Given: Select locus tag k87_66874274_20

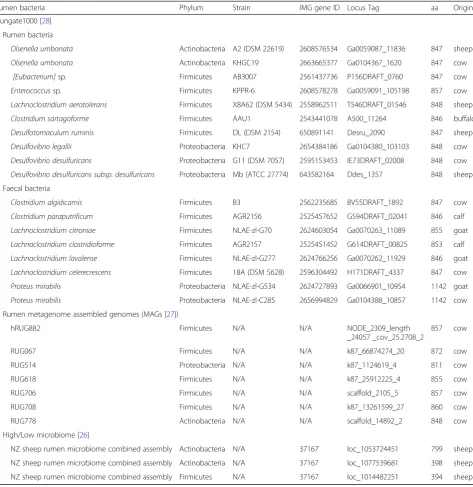Looking at the screenshot, I should point(375,351).
